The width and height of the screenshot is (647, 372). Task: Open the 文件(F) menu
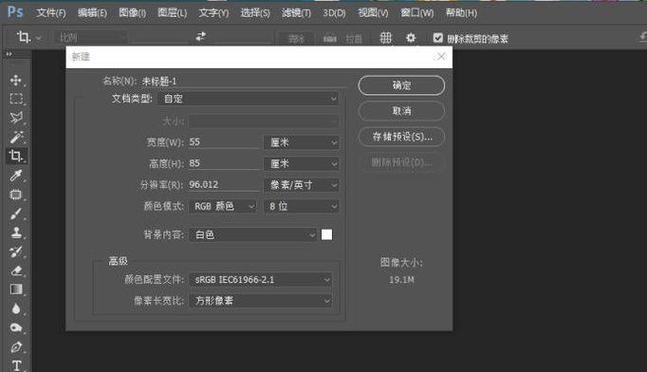51,13
